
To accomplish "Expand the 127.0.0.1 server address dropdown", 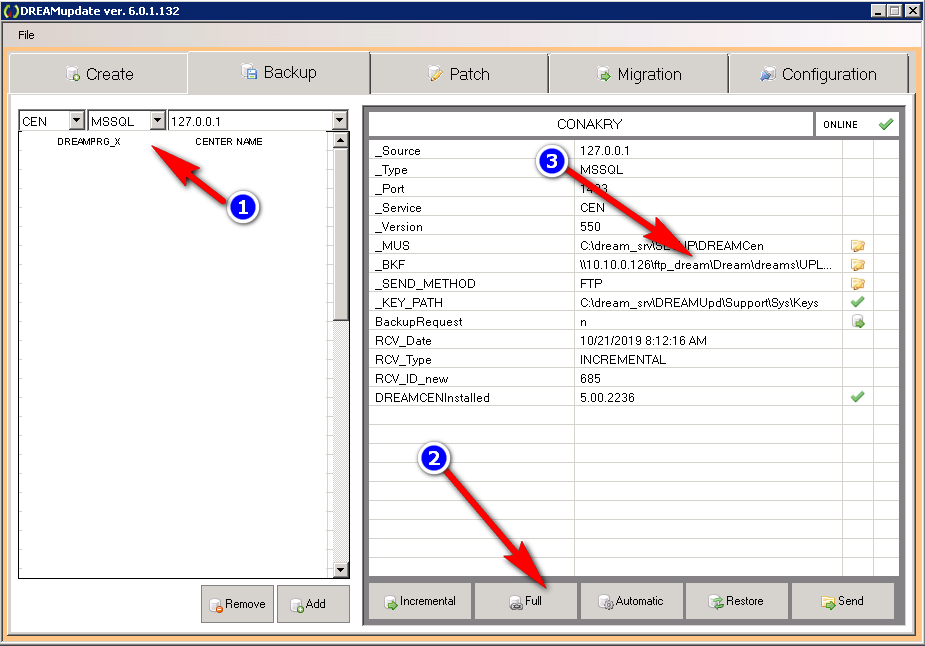I will point(339,120).
